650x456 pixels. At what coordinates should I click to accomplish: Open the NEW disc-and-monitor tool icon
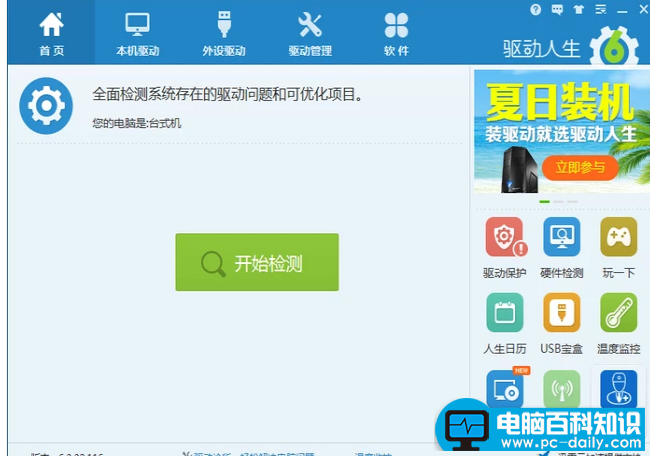point(505,388)
